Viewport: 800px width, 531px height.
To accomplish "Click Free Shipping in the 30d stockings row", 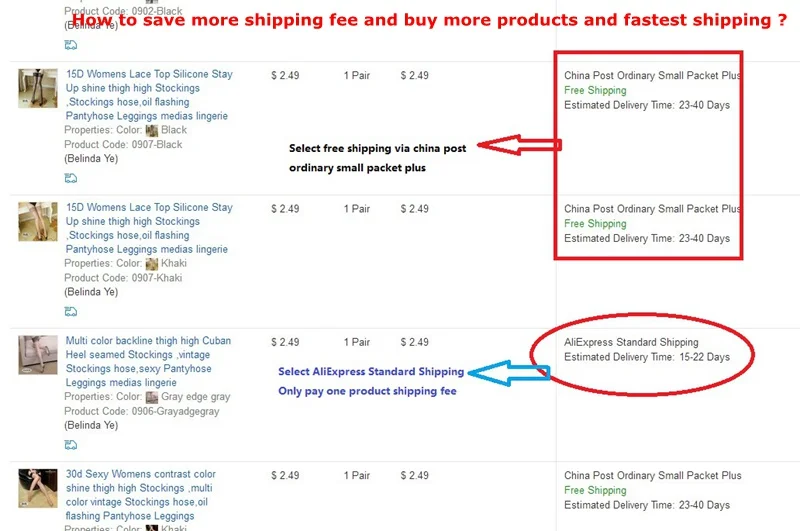I will [595, 491].
